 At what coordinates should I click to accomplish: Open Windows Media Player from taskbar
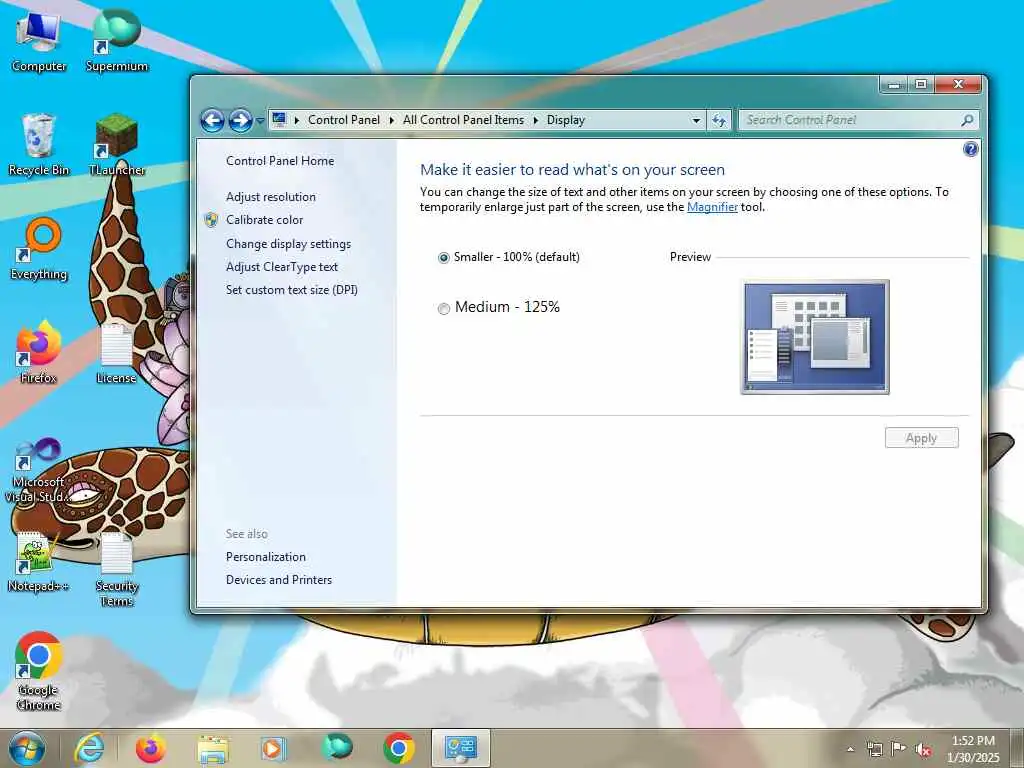274,748
